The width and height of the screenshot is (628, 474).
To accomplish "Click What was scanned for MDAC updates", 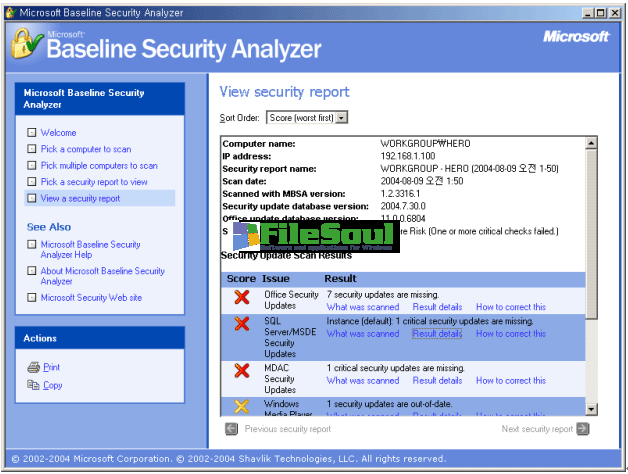I will 362,381.
